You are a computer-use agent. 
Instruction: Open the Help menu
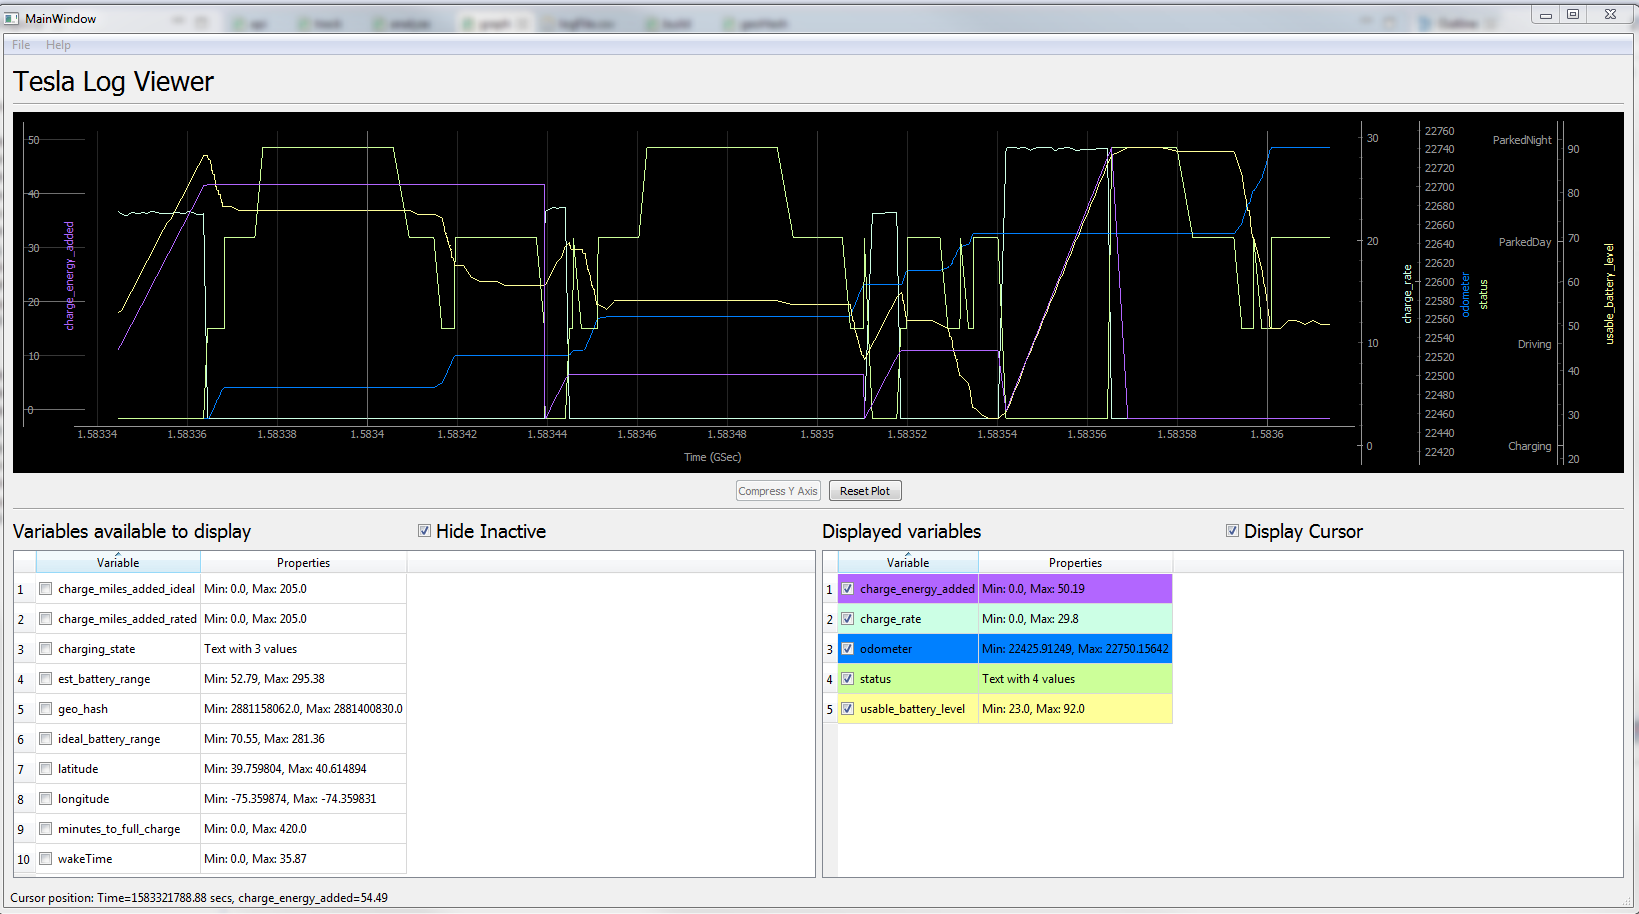[58, 45]
